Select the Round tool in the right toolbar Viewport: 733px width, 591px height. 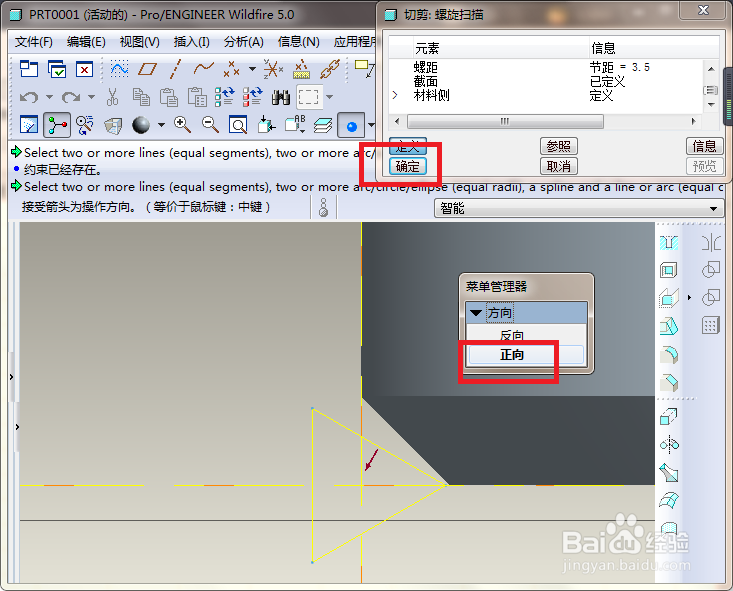point(669,354)
